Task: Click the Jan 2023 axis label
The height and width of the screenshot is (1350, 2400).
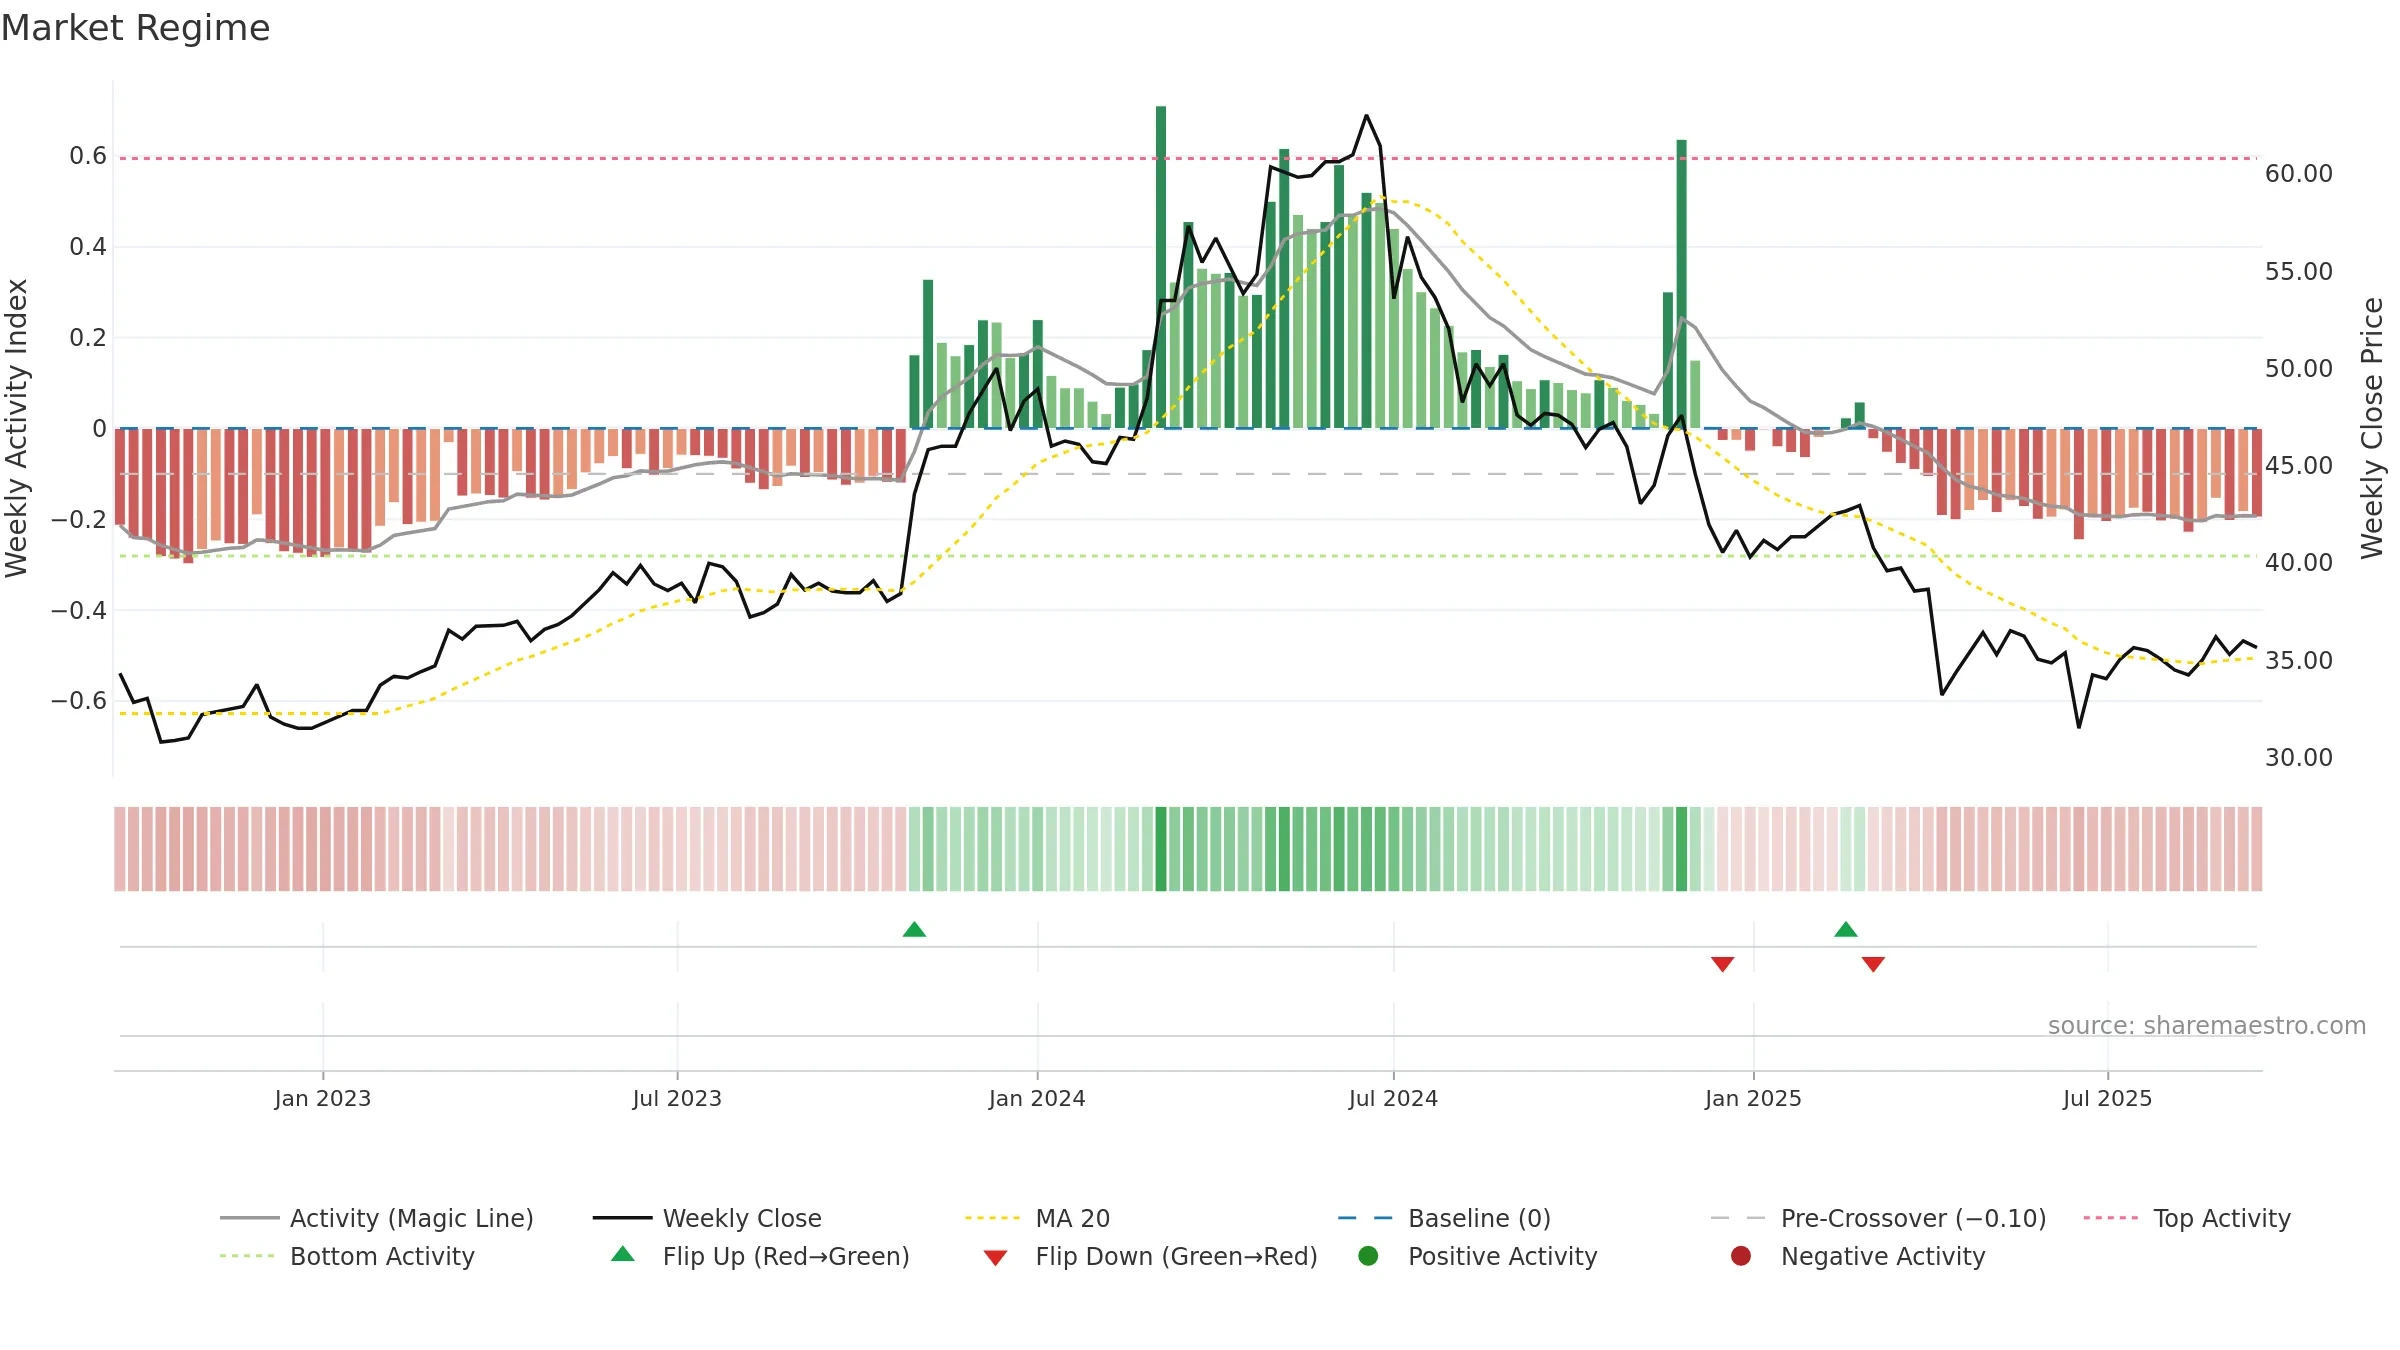Action: pyautogui.click(x=323, y=1098)
